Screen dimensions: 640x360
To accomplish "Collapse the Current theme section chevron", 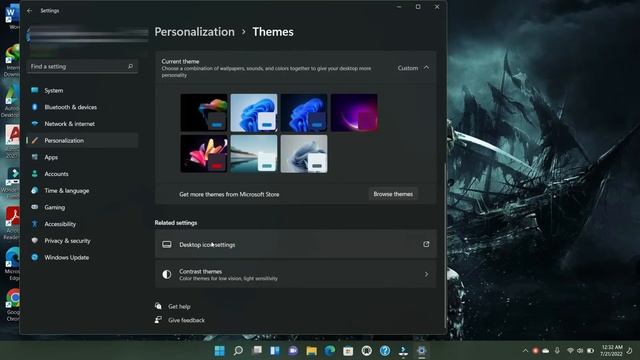I will (426, 68).
